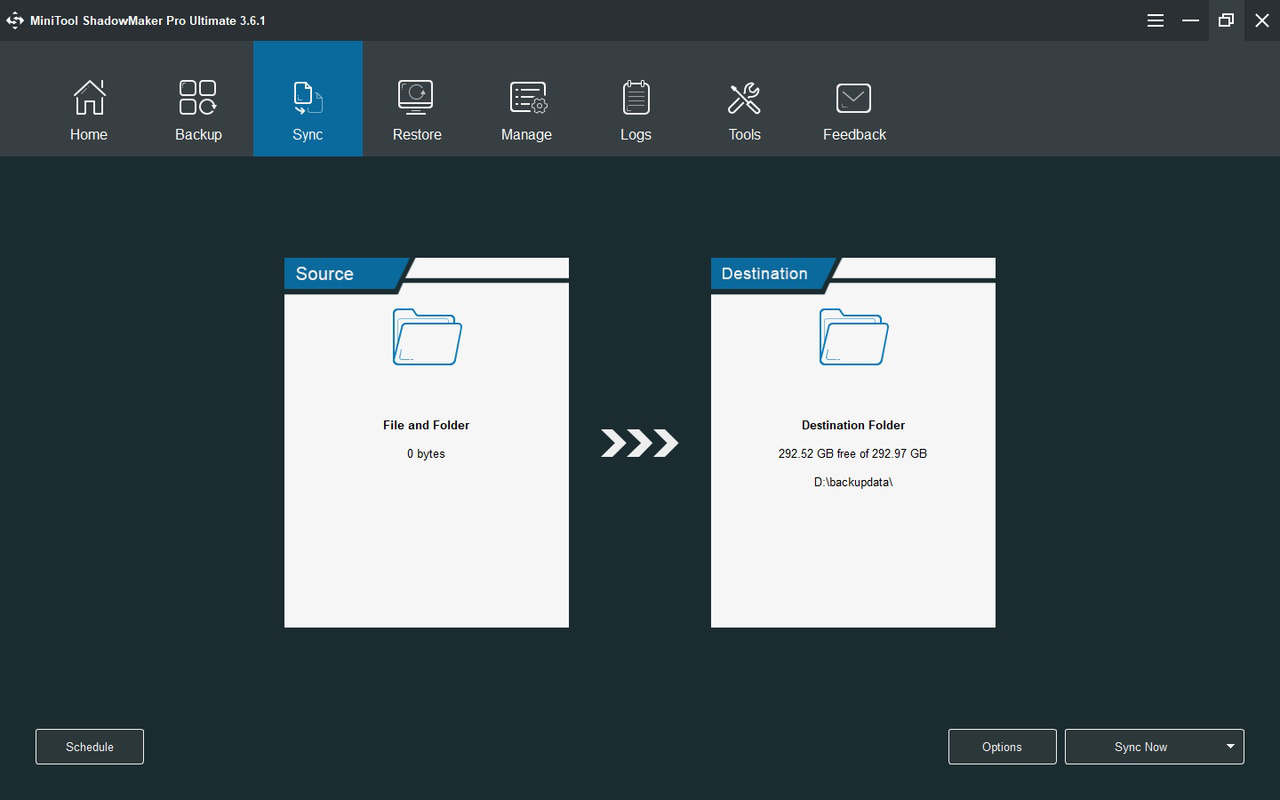Open the Home screen icon

coord(89,97)
